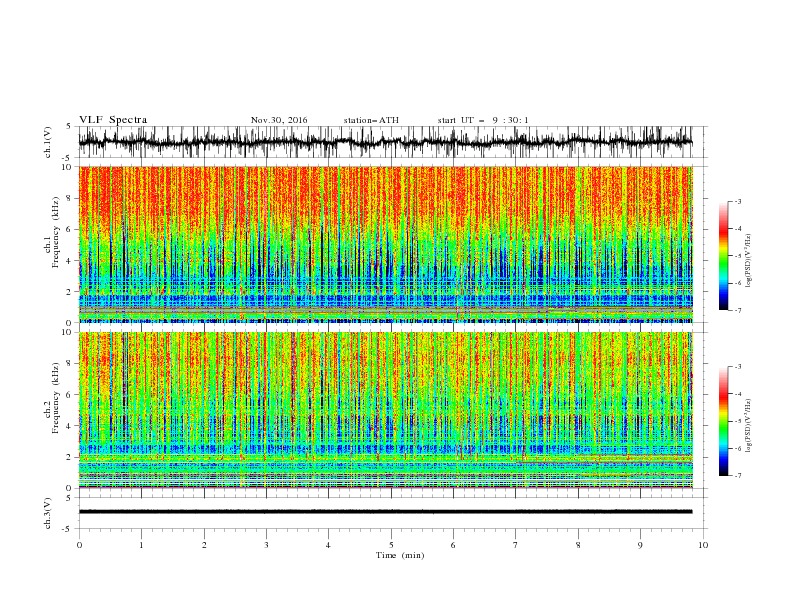Click the "9" tick on the time axis
This screenshot has height=612, width=792.
tap(640, 545)
